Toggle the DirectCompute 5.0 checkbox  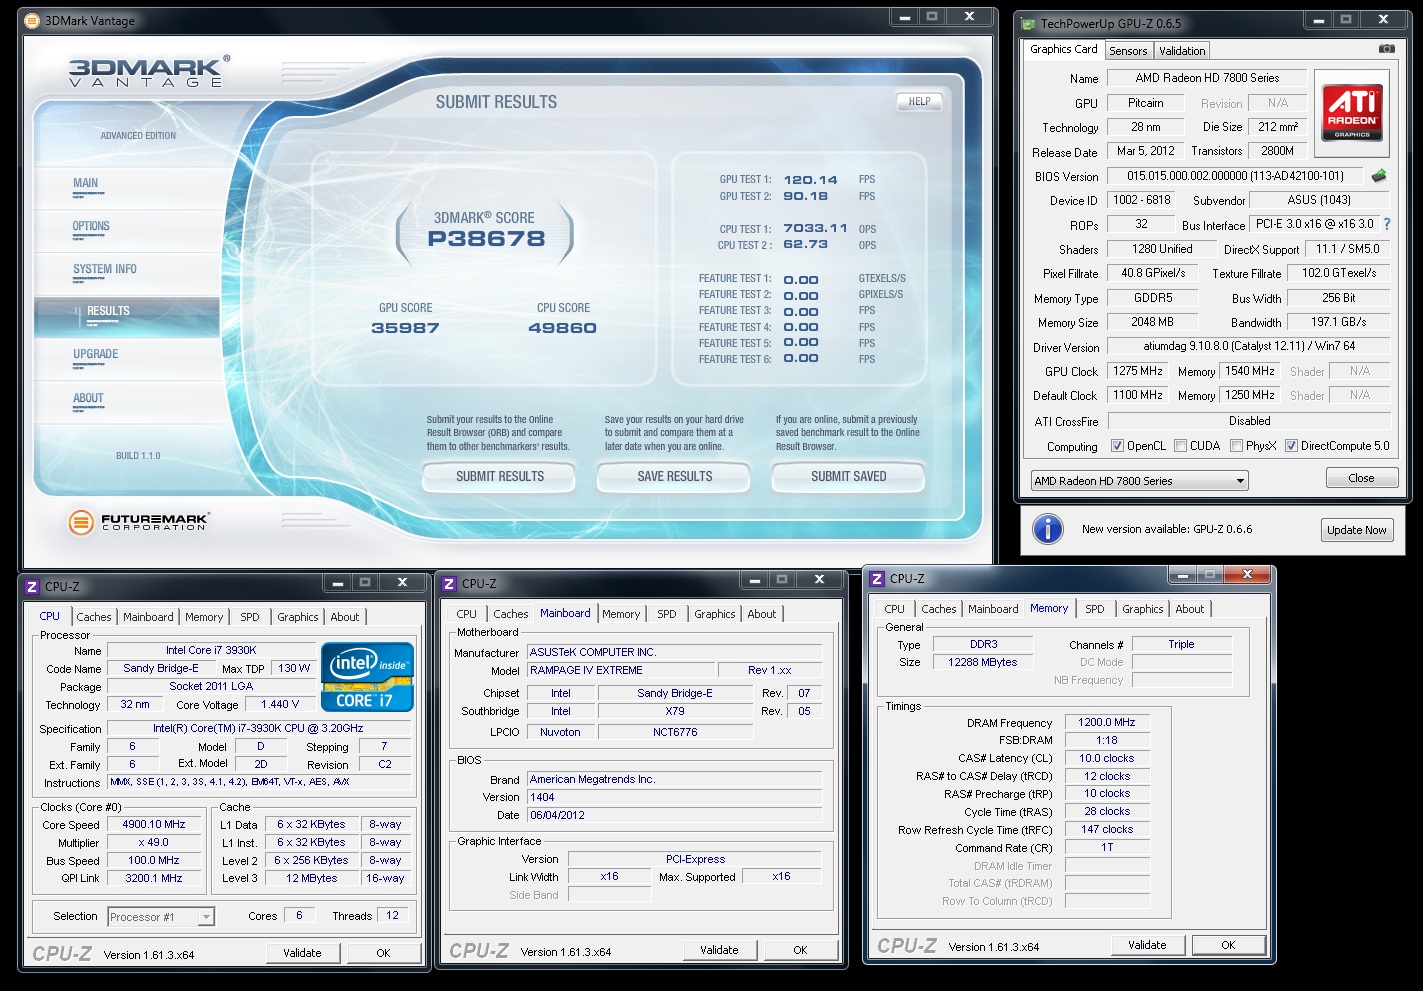point(1291,446)
